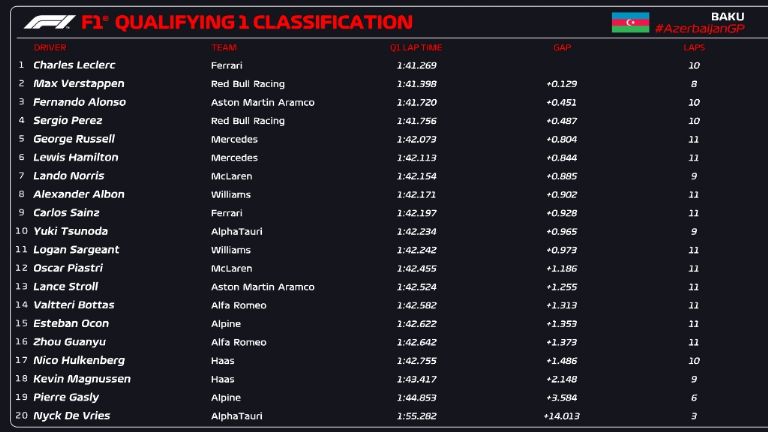Click the Aston Martin Aramco team for Stroll
768x432 pixels.
pos(262,287)
